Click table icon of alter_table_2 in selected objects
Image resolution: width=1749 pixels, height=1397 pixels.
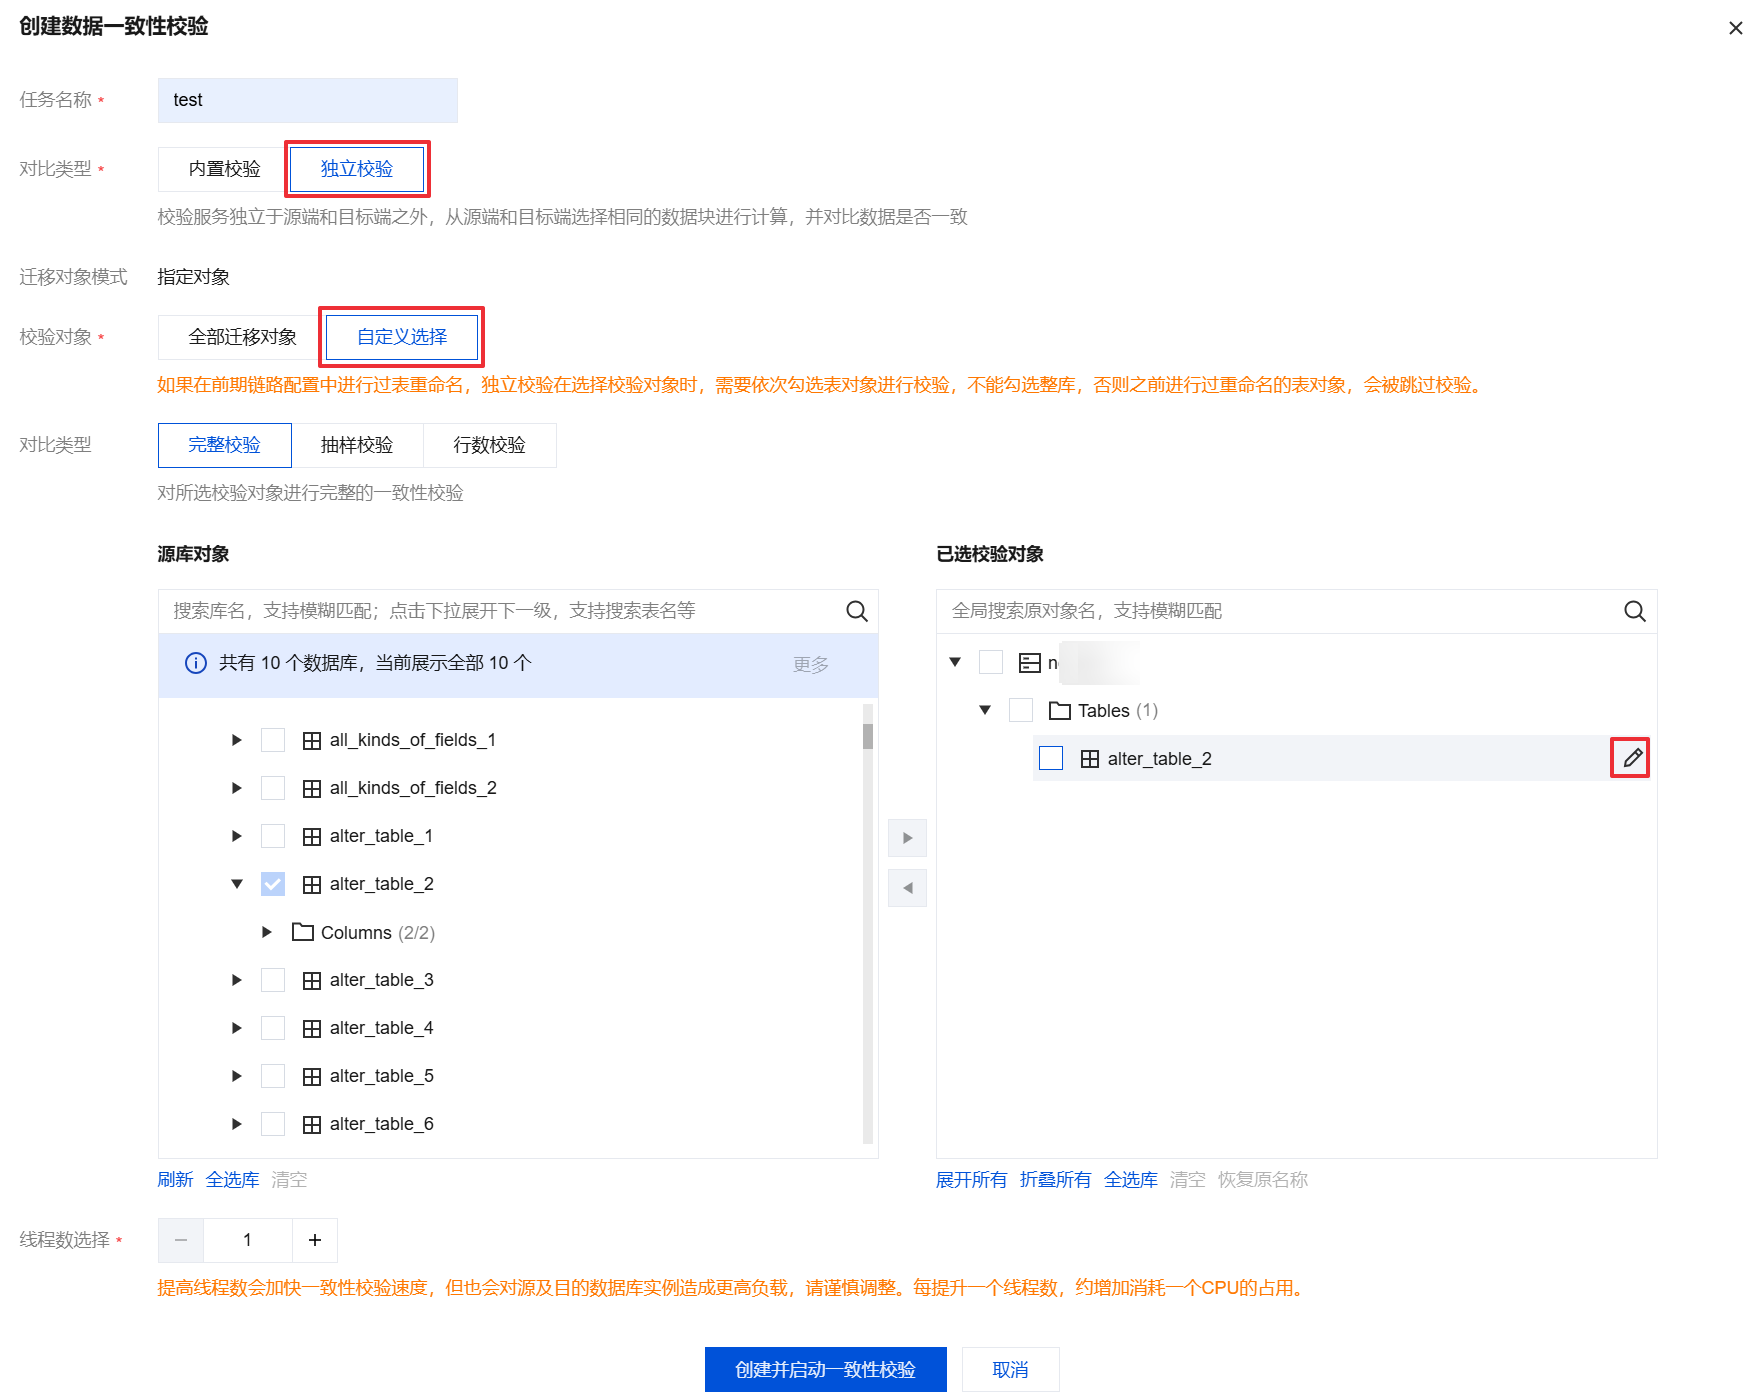1090,759
